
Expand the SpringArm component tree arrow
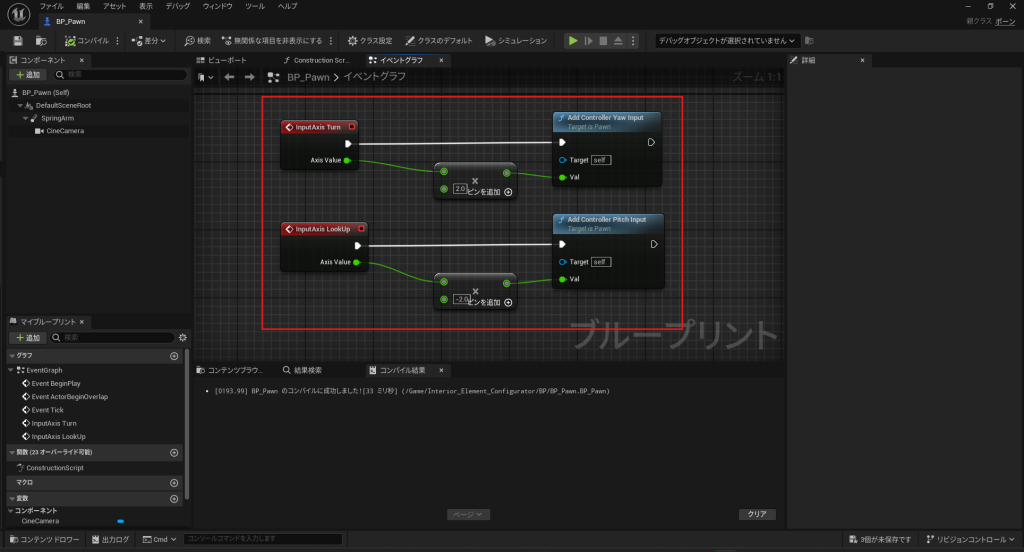(25, 118)
